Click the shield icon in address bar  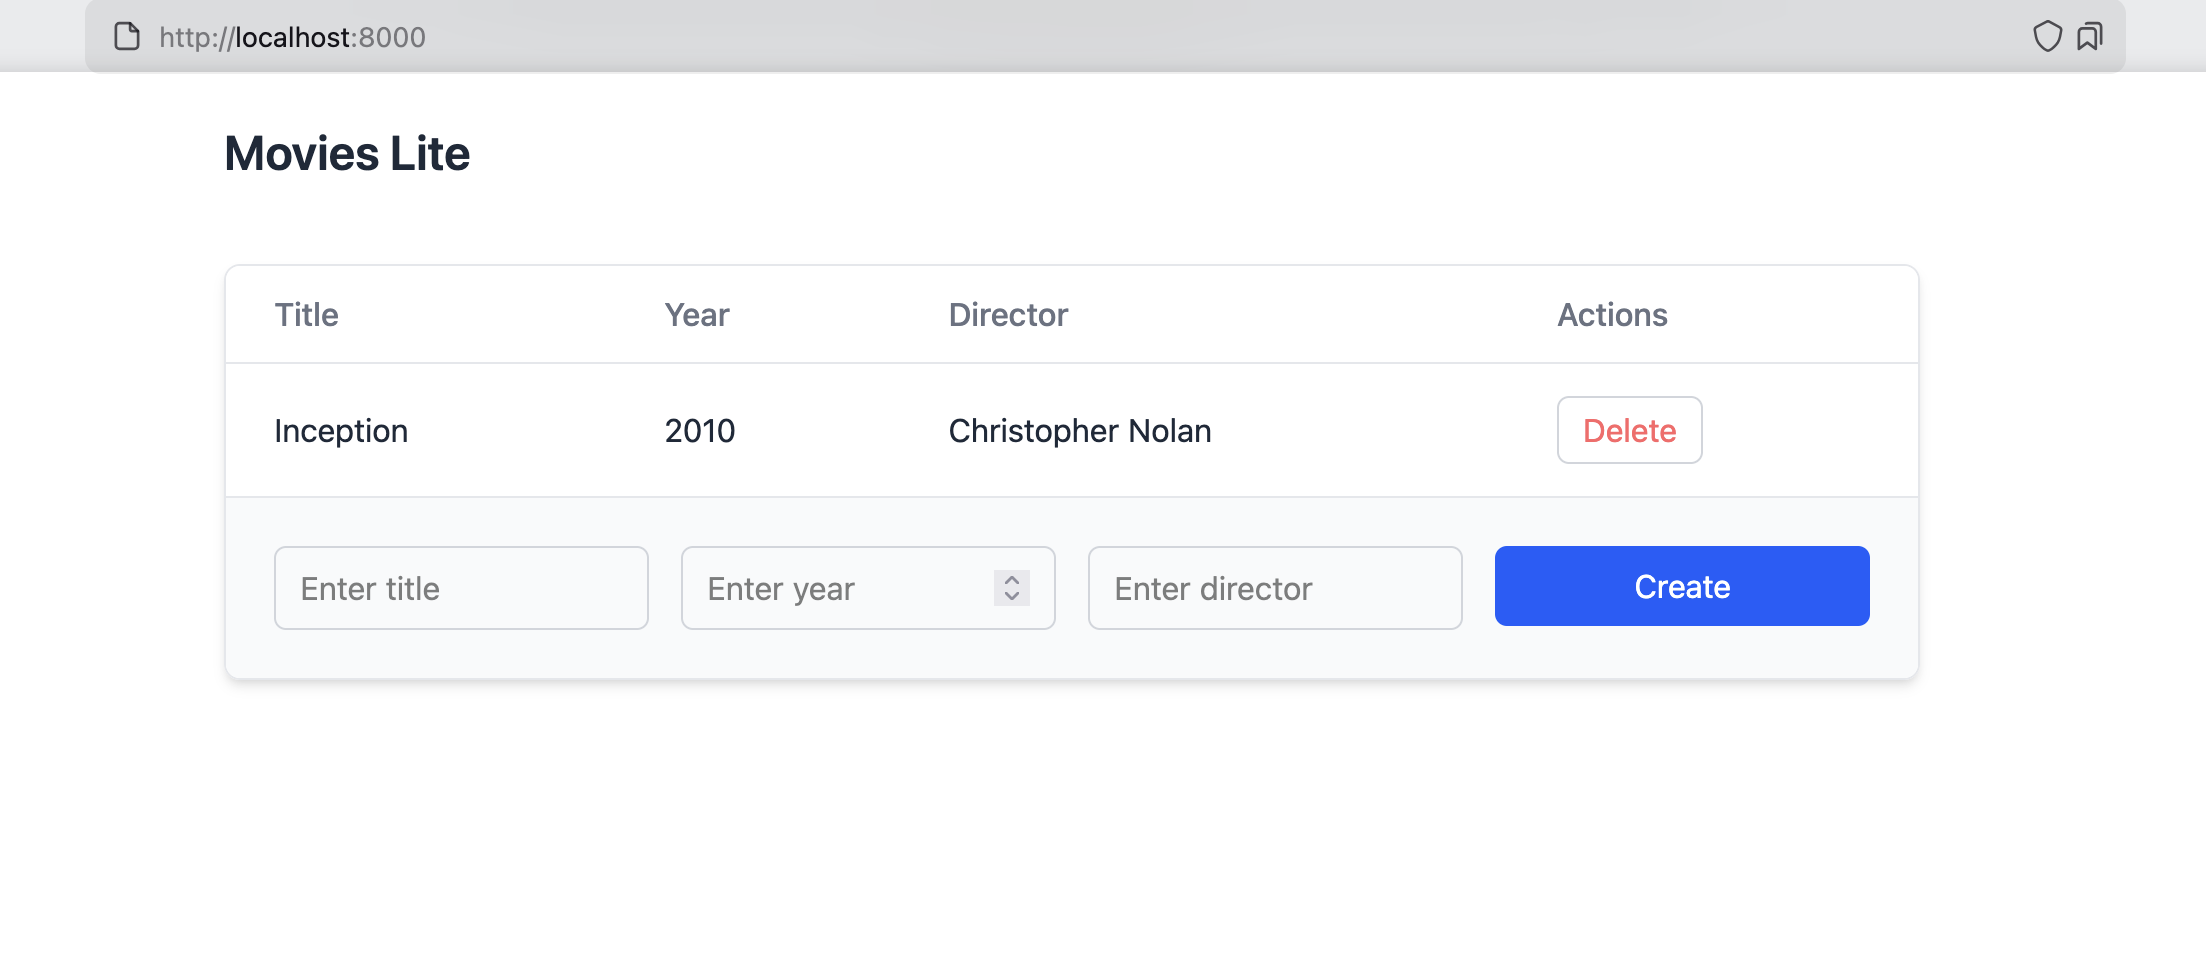2047,37
